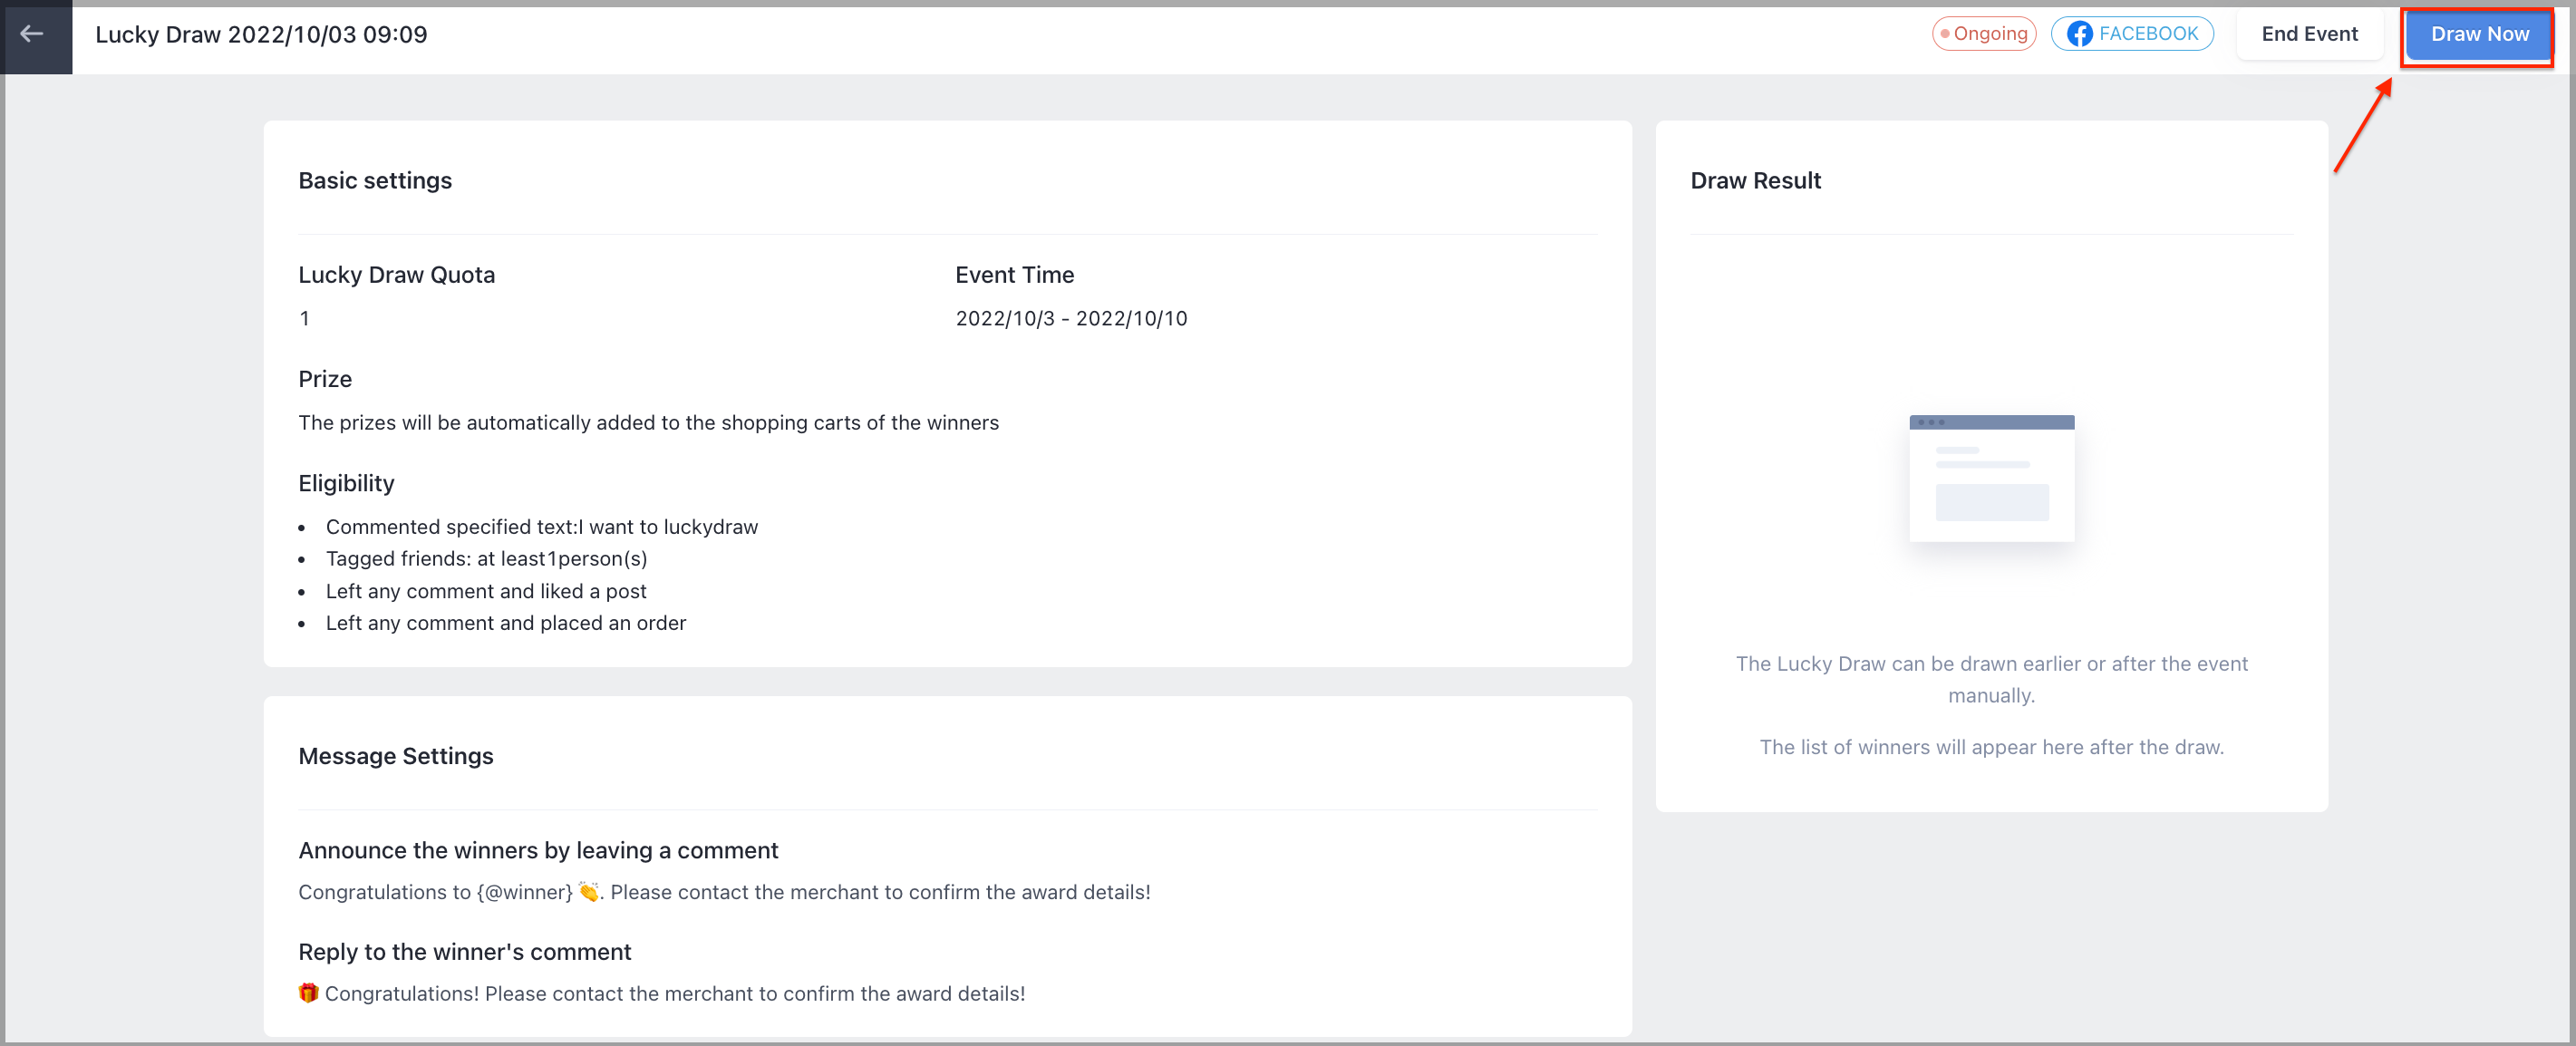The width and height of the screenshot is (2576, 1046).
Task: Click the Draw Now button
Action: 2479,34
